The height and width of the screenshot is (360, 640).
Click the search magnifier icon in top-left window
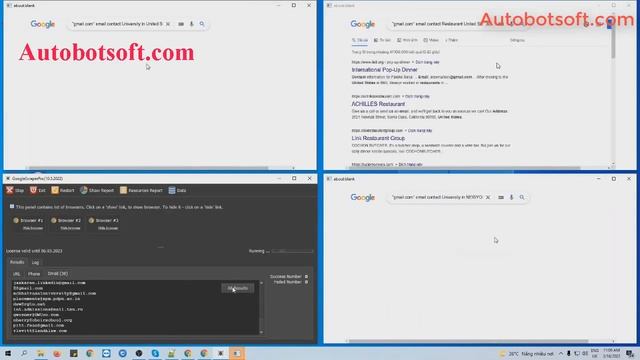click(x=202, y=24)
